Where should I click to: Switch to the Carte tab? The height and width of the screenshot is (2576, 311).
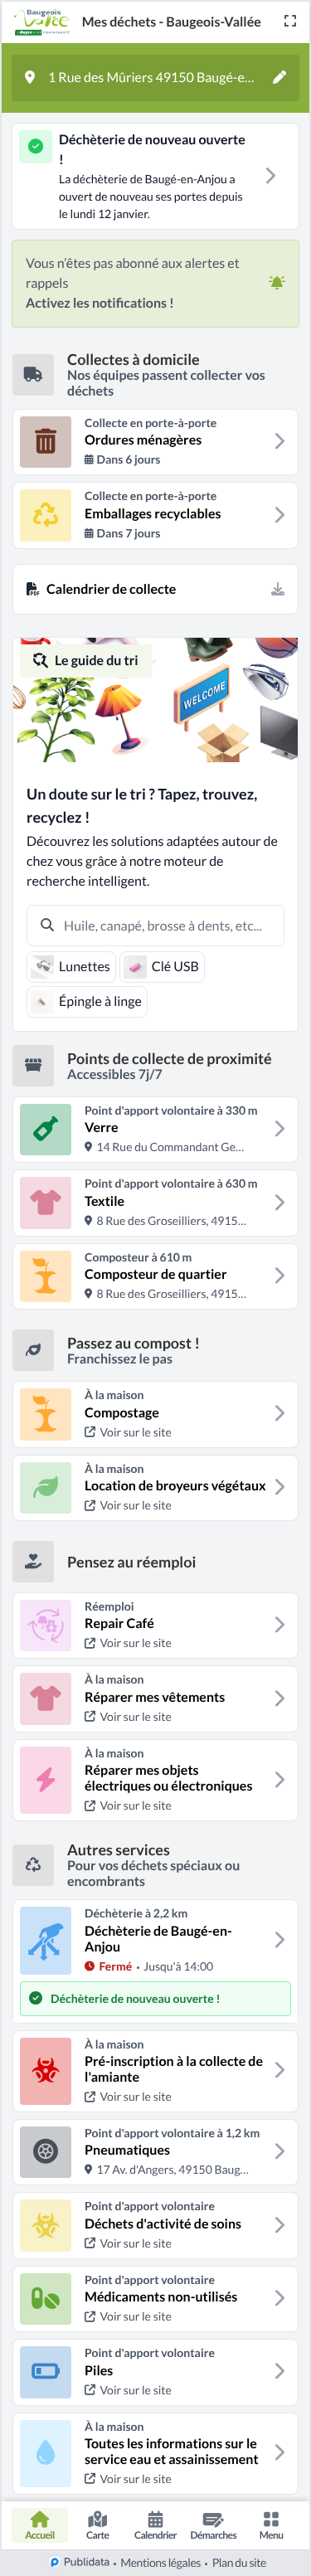(98, 2525)
